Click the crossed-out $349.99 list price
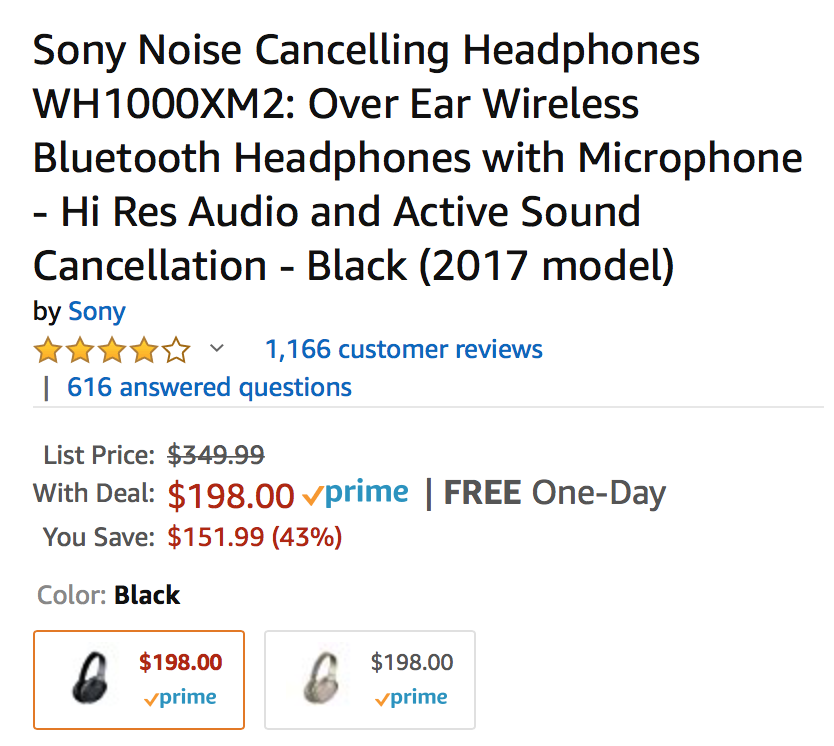The width and height of the screenshot is (834, 746). point(216,455)
